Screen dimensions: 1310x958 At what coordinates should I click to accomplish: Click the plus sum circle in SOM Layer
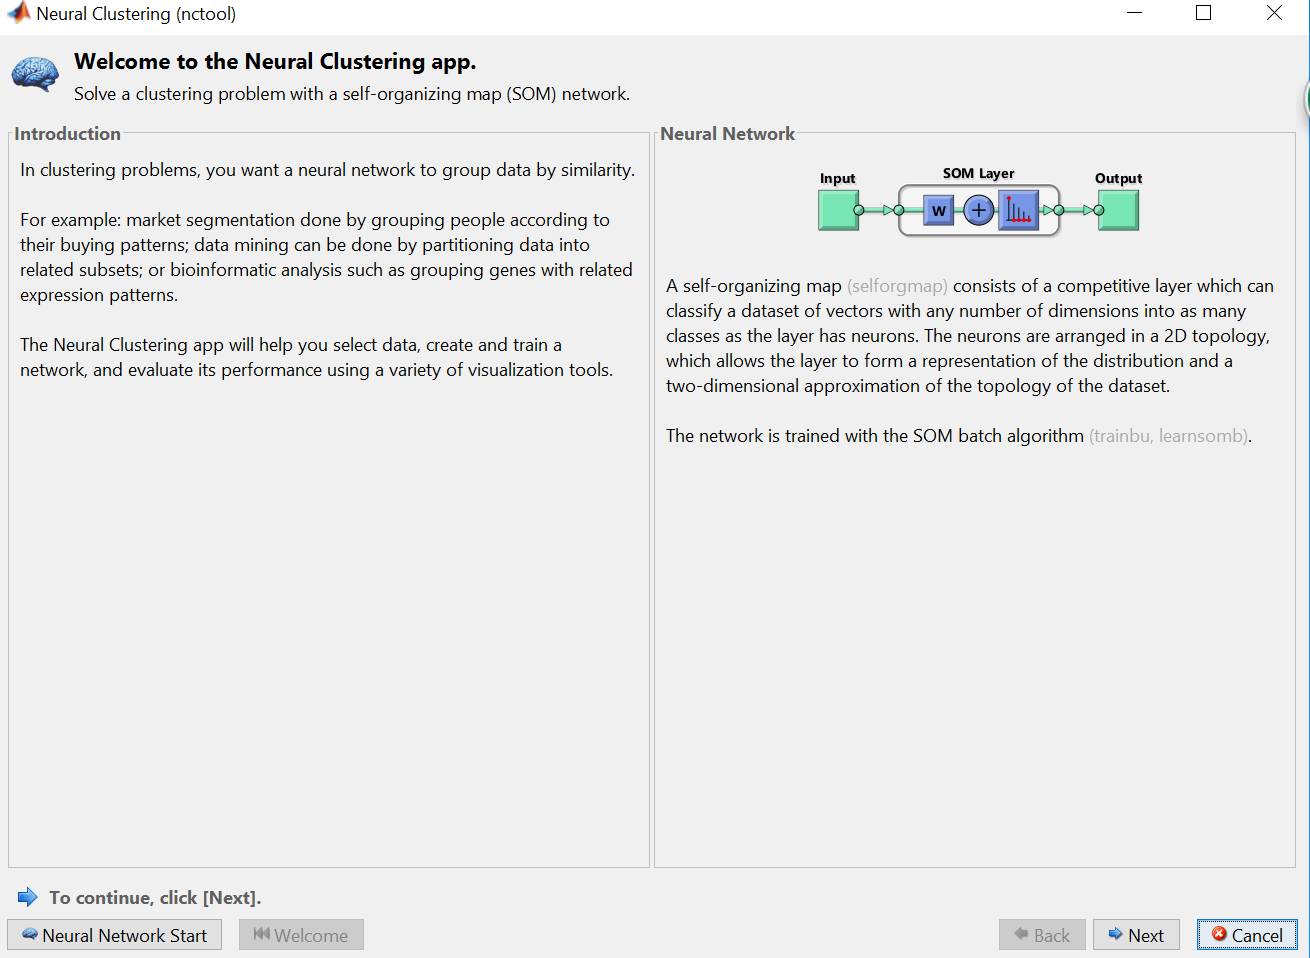tap(979, 211)
